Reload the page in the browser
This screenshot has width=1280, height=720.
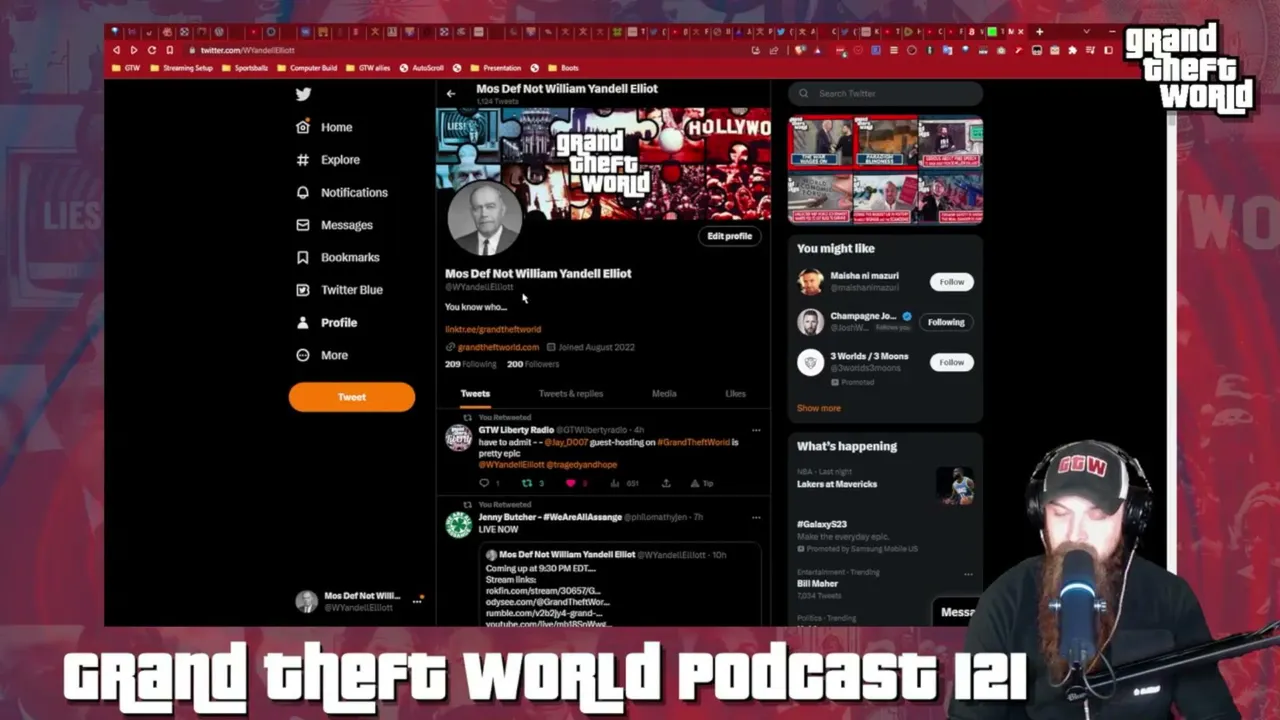click(x=151, y=50)
